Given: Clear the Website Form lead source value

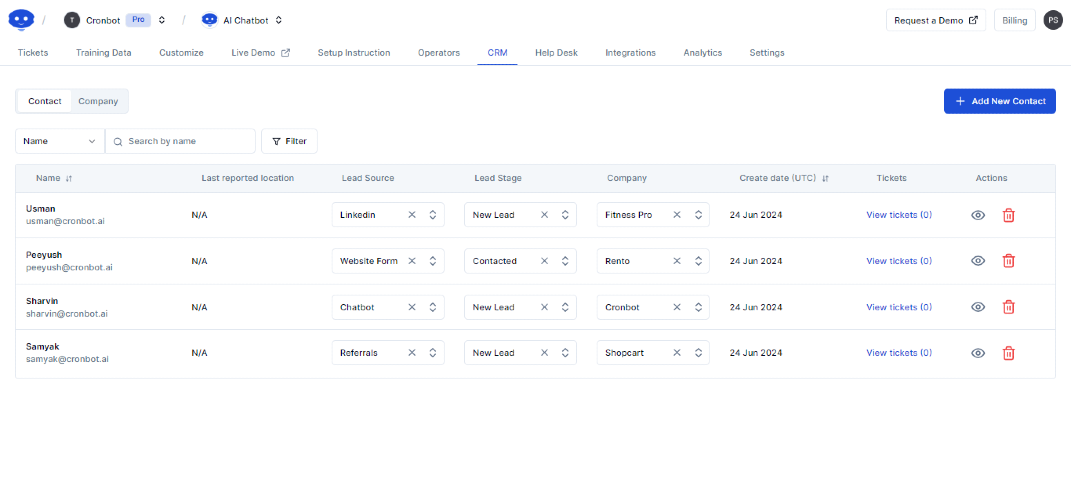Looking at the screenshot, I should point(412,261).
